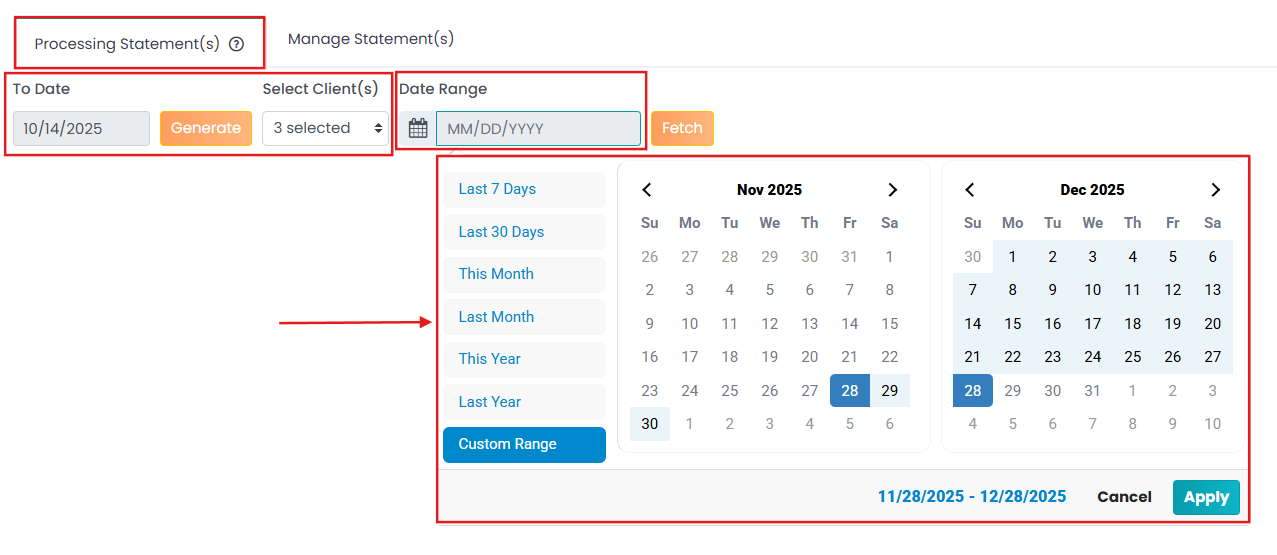Click the To Date field

tap(81, 128)
